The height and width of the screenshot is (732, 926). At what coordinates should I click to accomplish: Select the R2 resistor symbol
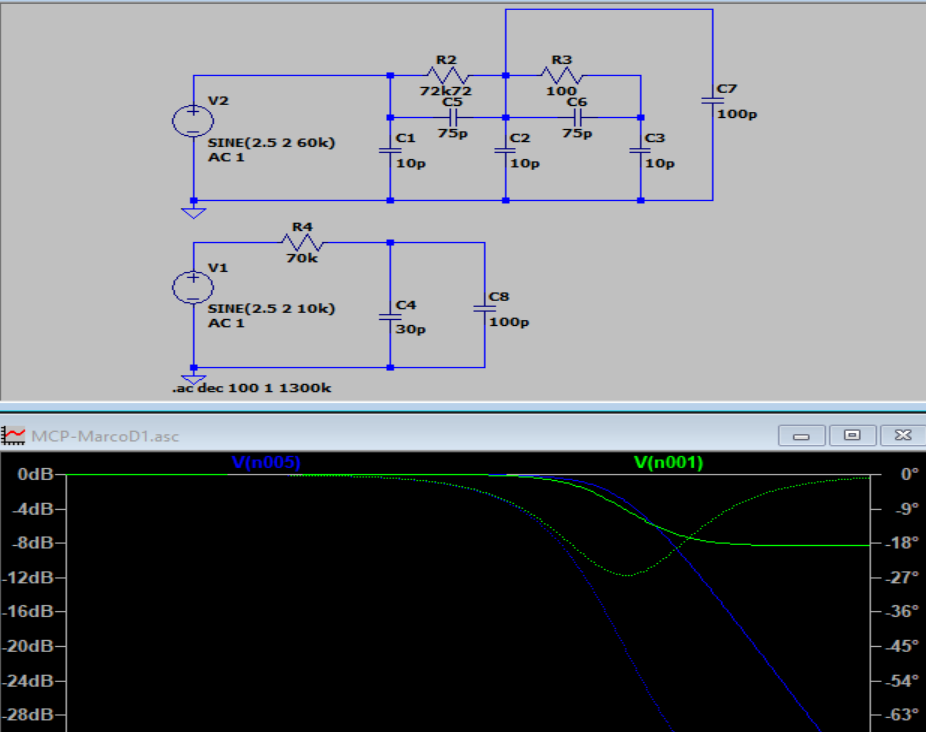tap(447, 75)
